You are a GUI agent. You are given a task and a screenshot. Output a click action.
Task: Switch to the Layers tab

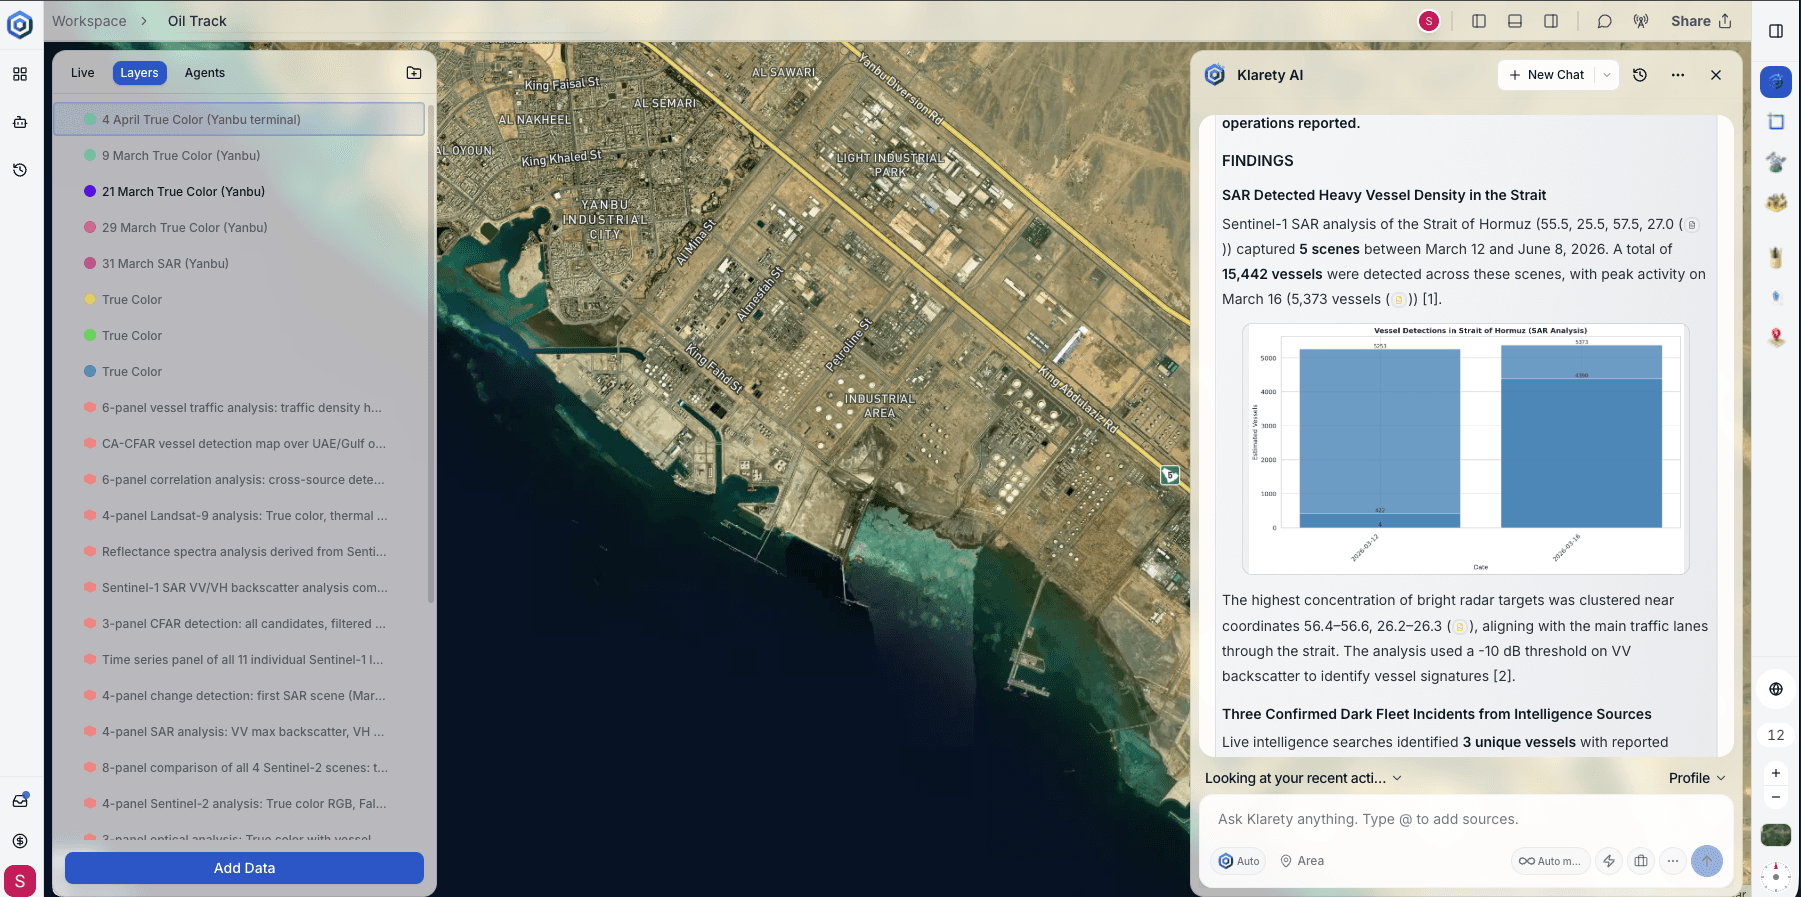tap(139, 73)
